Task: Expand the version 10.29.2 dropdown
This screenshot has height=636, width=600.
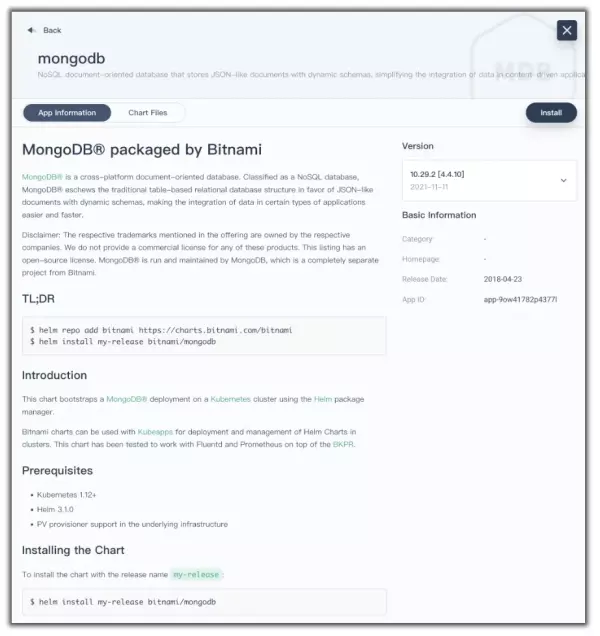Action: pos(488,180)
